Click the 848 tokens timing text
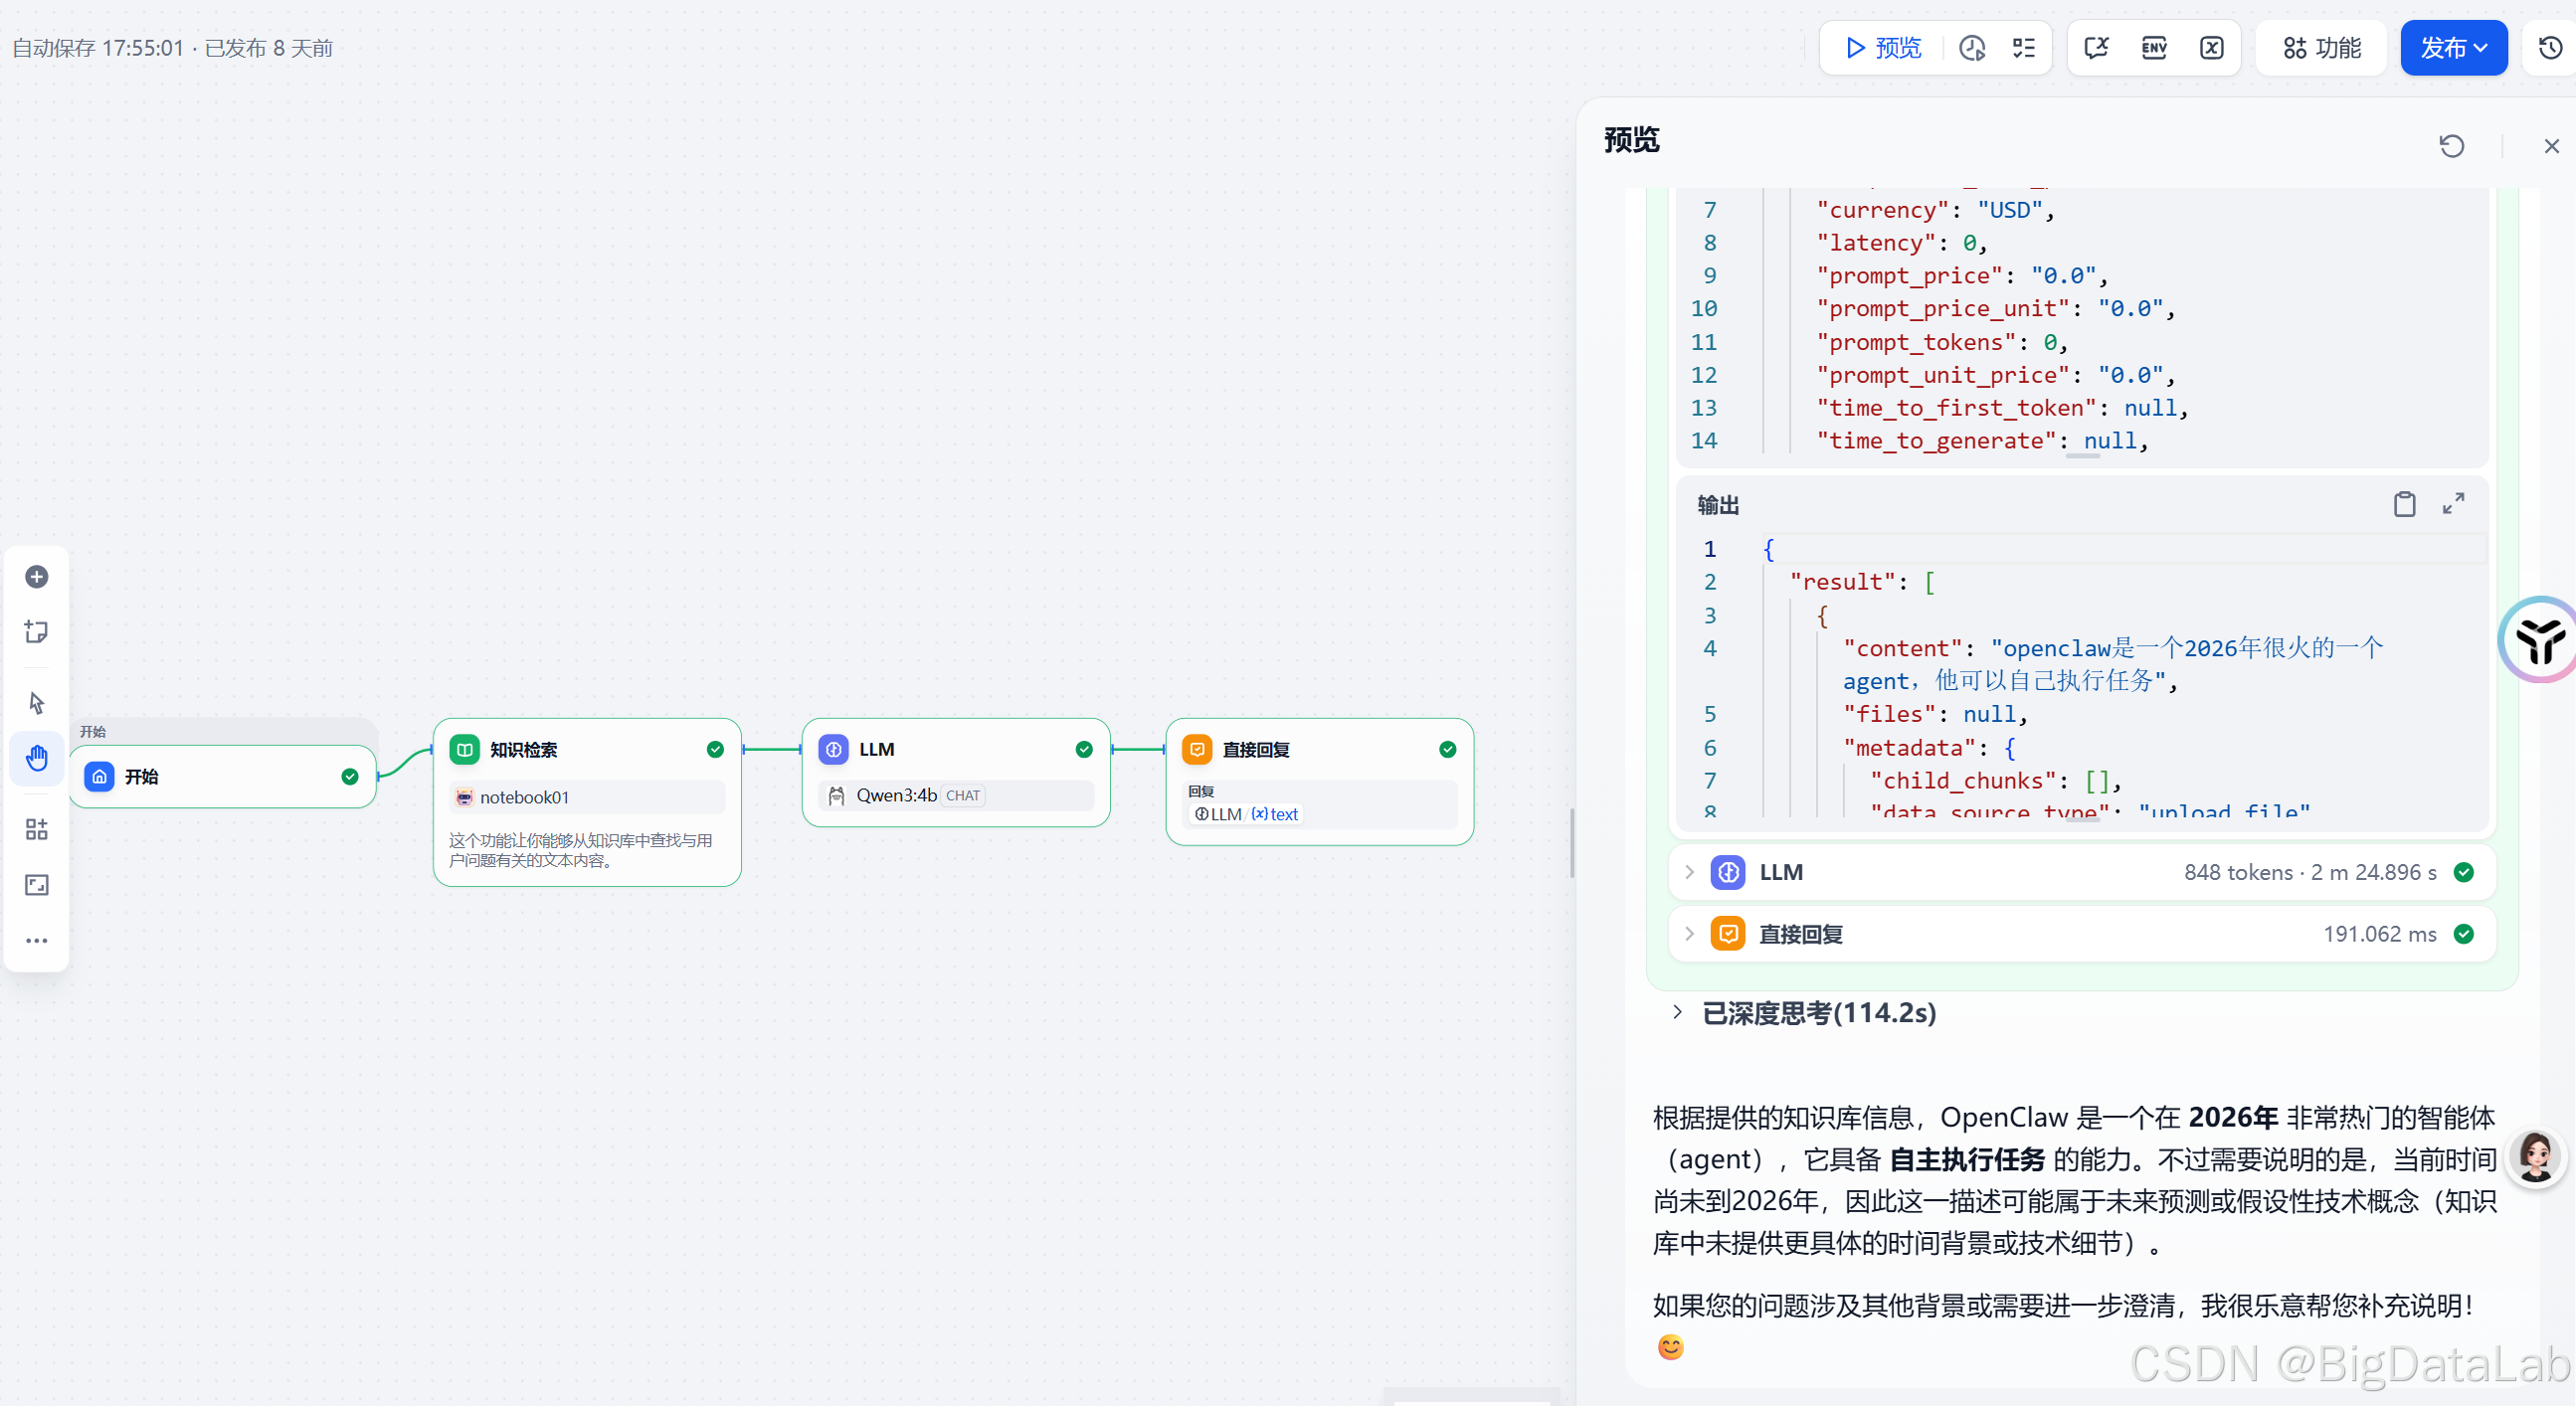 tap(2310, 872)
